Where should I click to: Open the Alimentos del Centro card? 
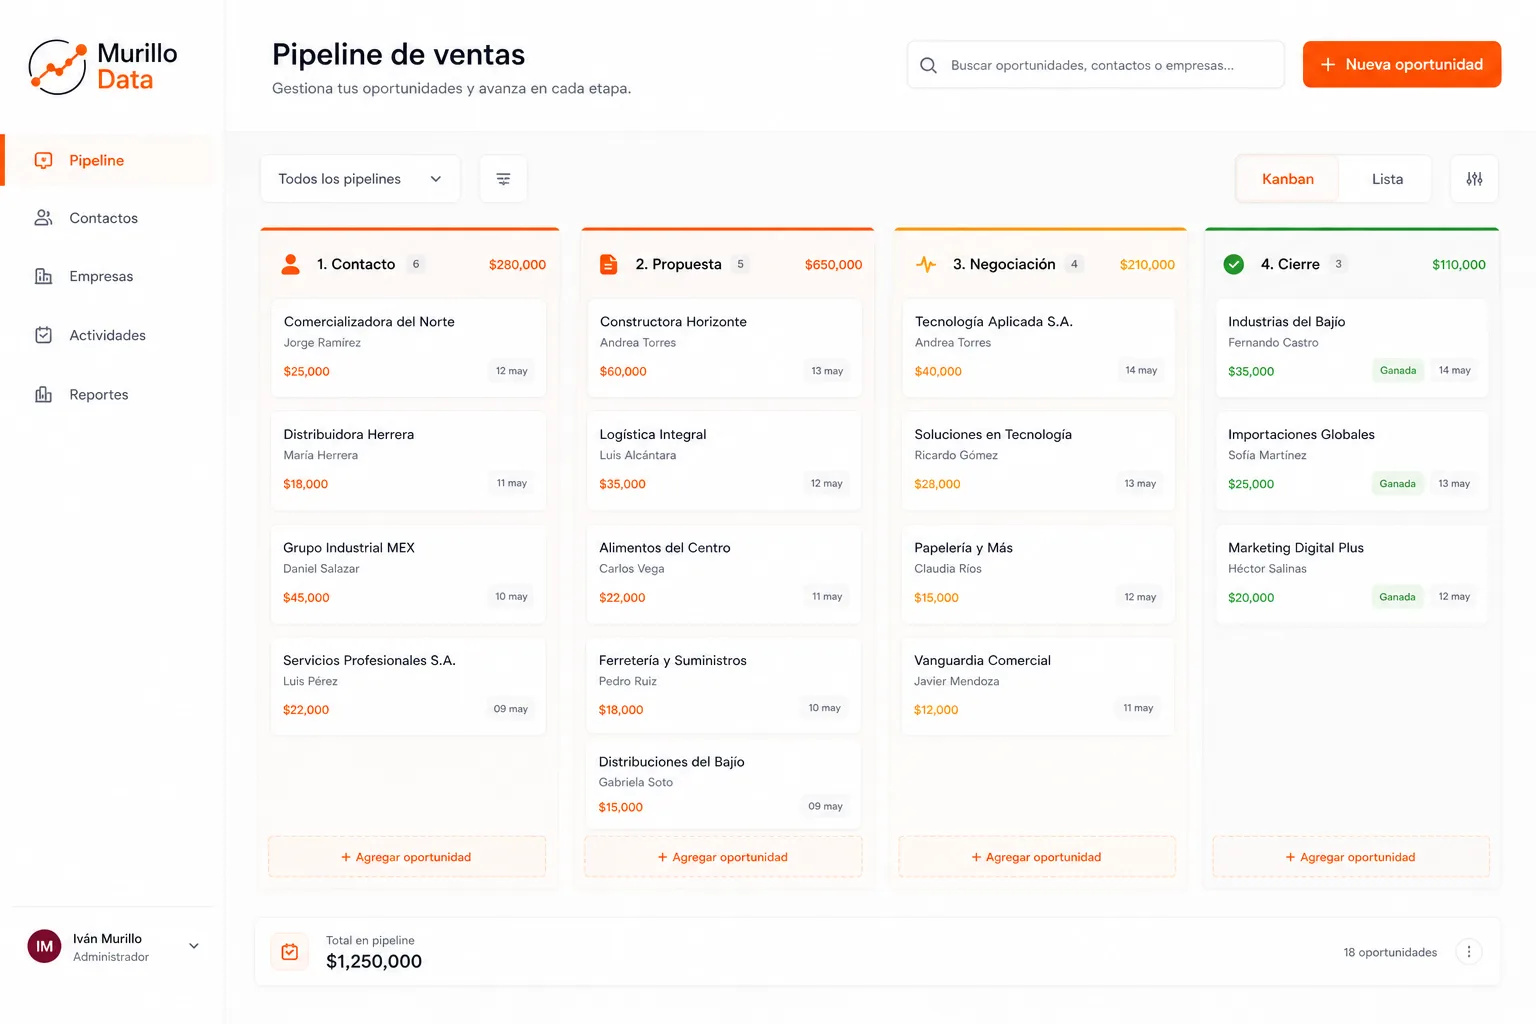[724, 573]
